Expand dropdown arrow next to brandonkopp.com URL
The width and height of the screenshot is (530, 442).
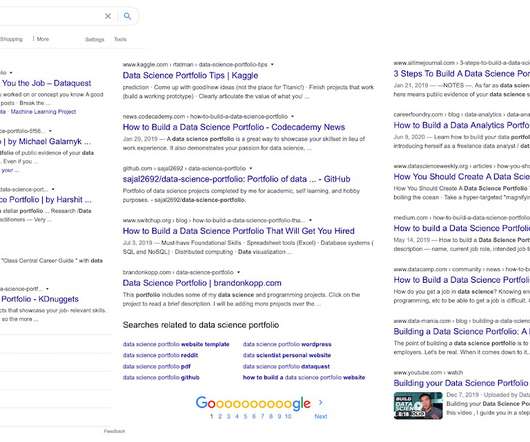238,272
